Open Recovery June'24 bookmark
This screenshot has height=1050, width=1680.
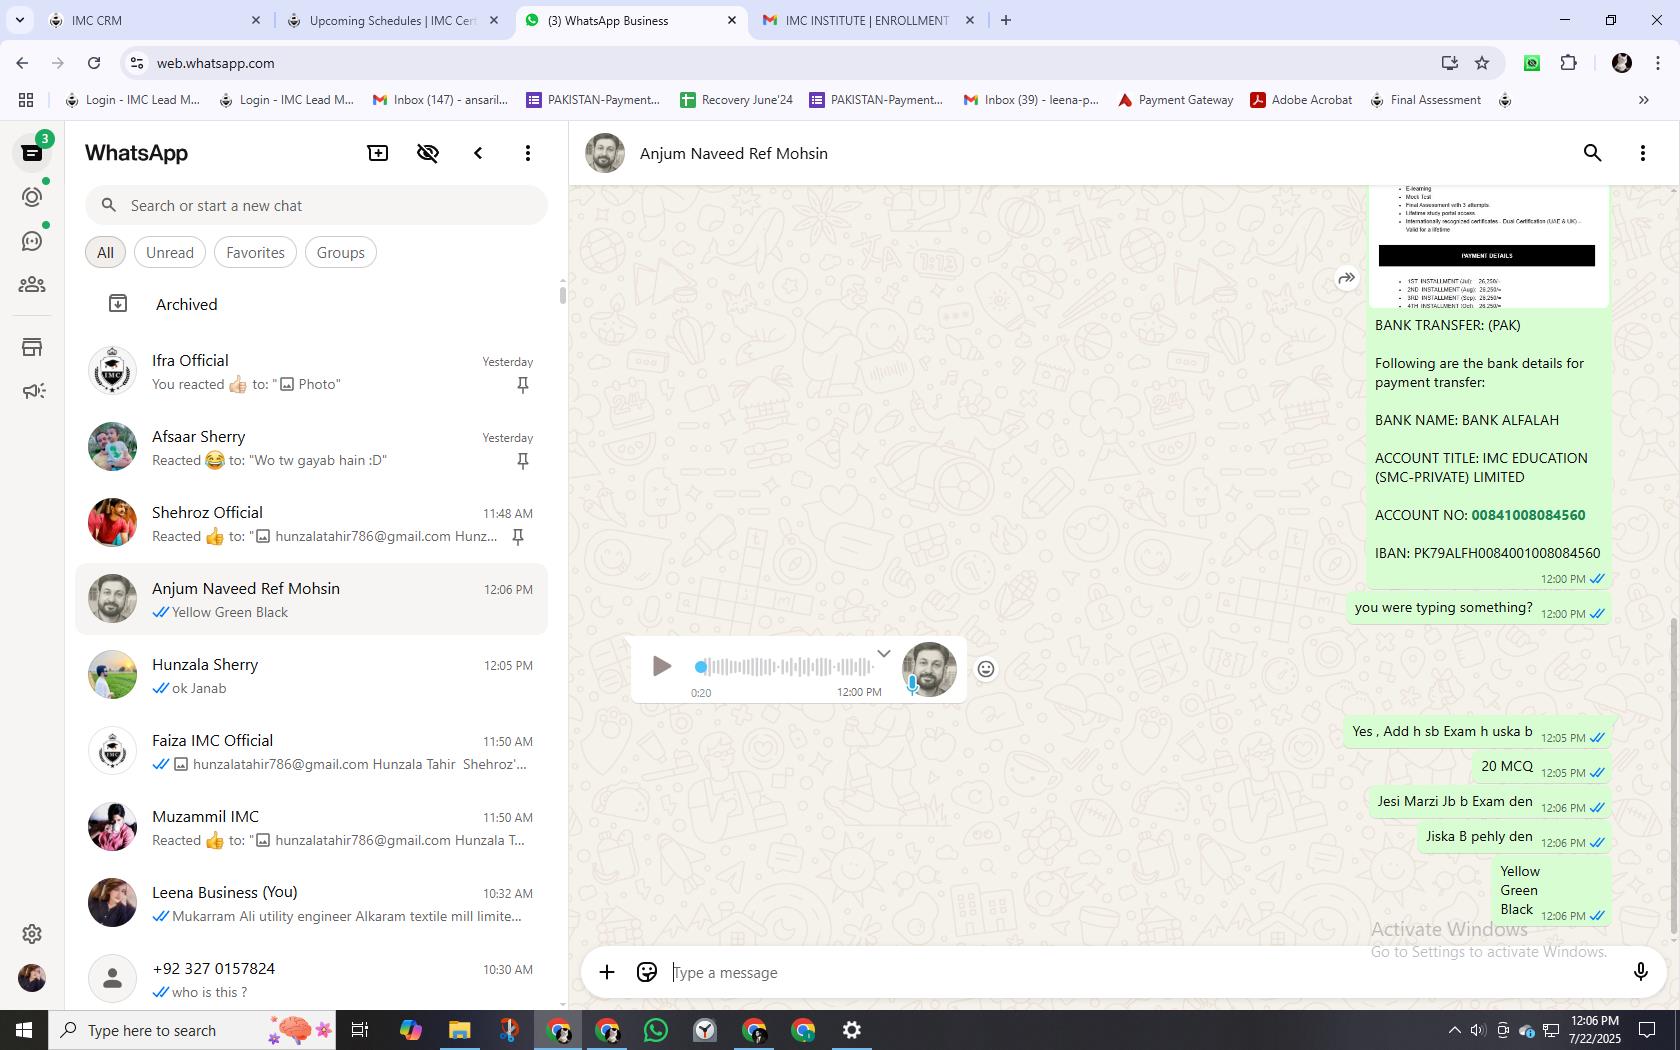[736, 100]
